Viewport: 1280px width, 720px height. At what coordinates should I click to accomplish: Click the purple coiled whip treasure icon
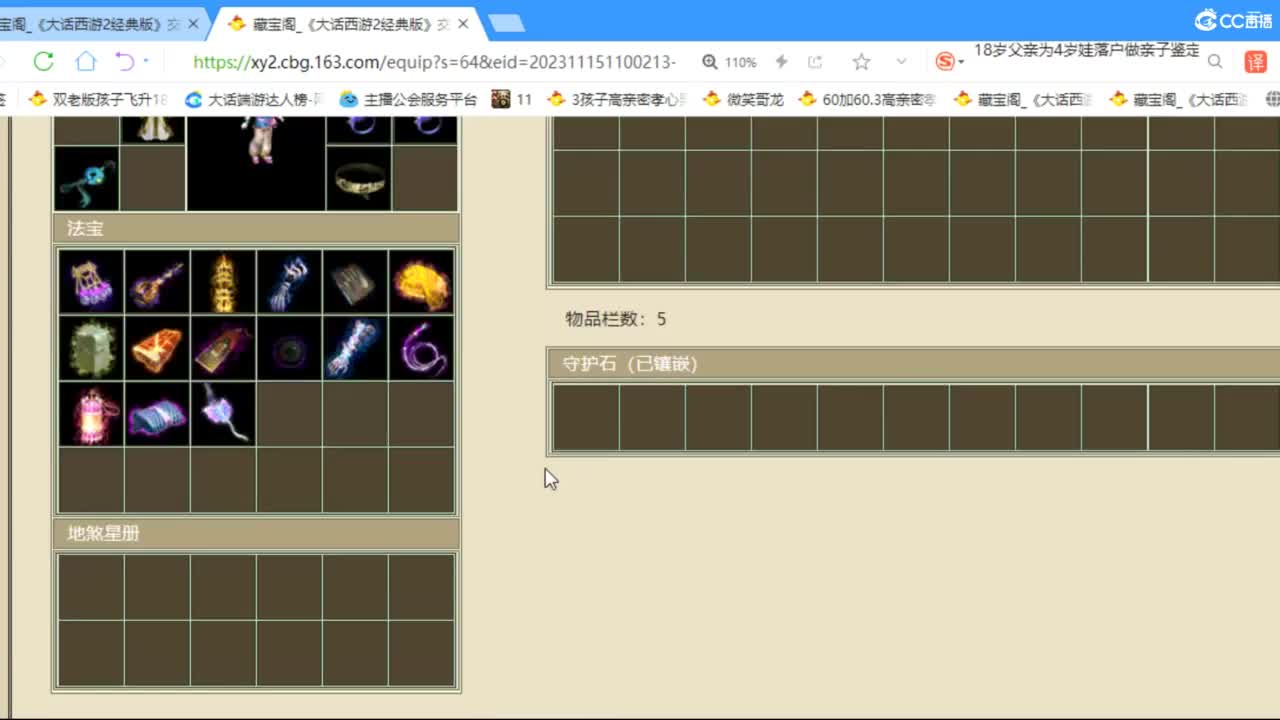pos(421,348)
